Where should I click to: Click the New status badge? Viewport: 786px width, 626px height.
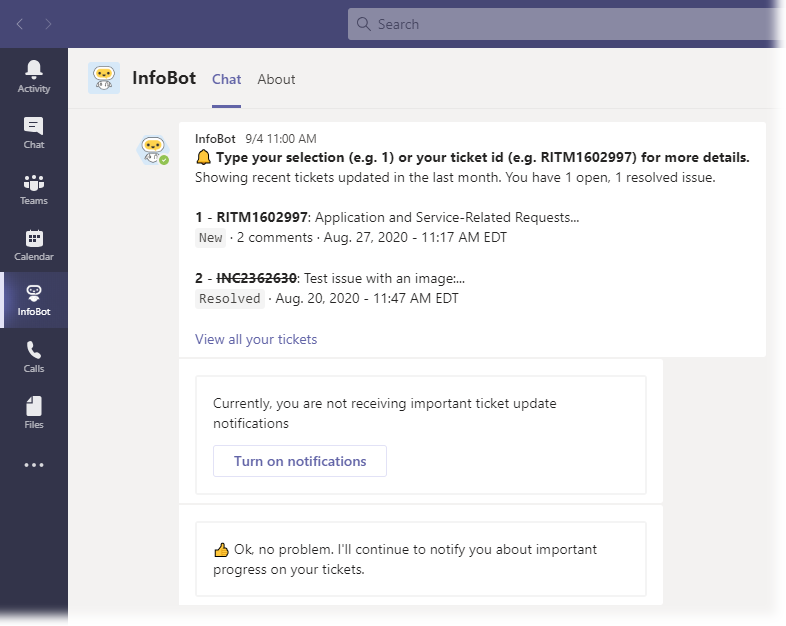click(211, 238)
